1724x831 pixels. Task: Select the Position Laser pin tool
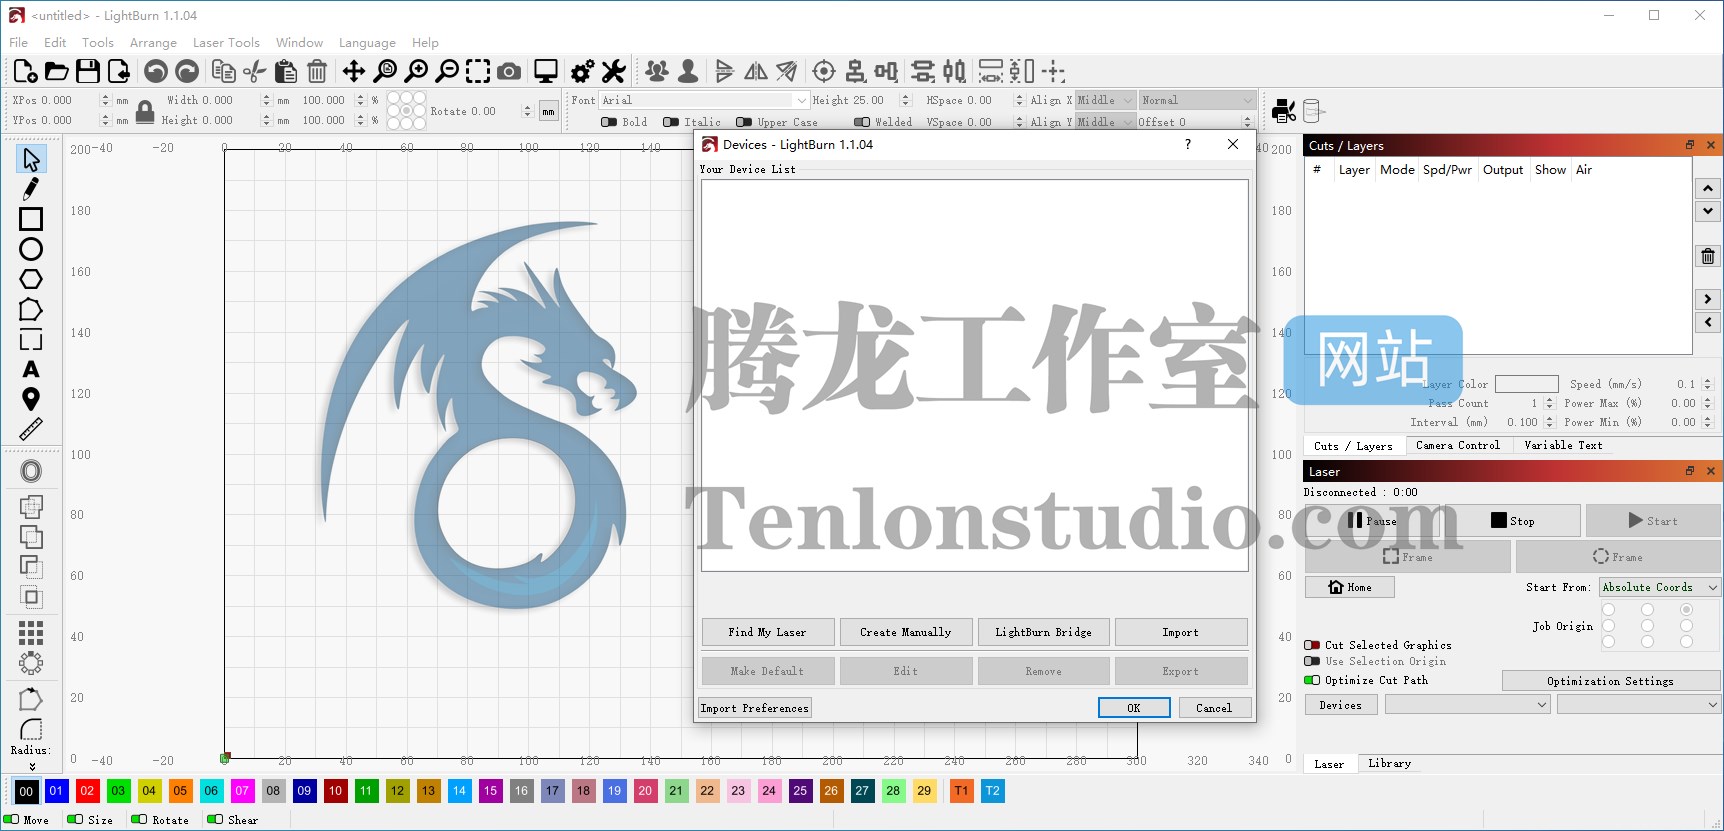31,400
